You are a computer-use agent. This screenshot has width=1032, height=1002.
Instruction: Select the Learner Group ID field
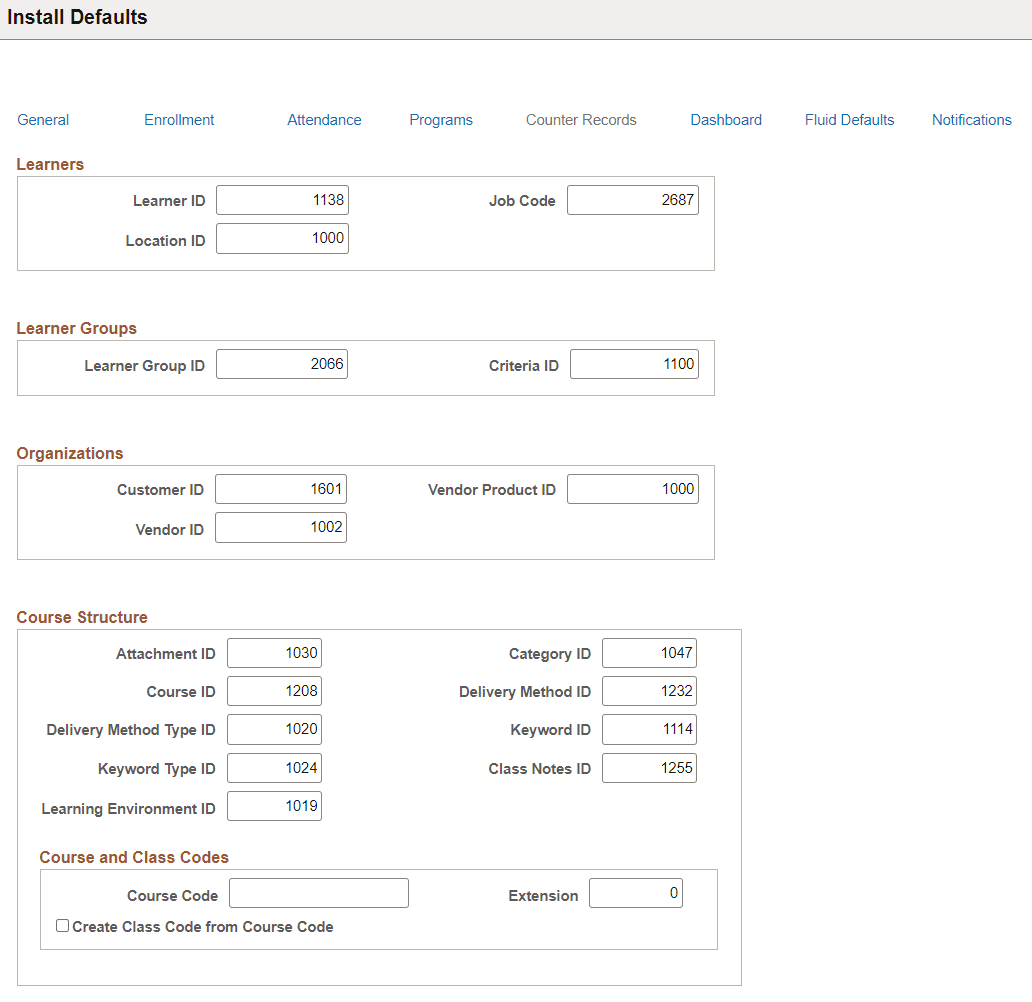pyautogui.click(x=282, y=363)
